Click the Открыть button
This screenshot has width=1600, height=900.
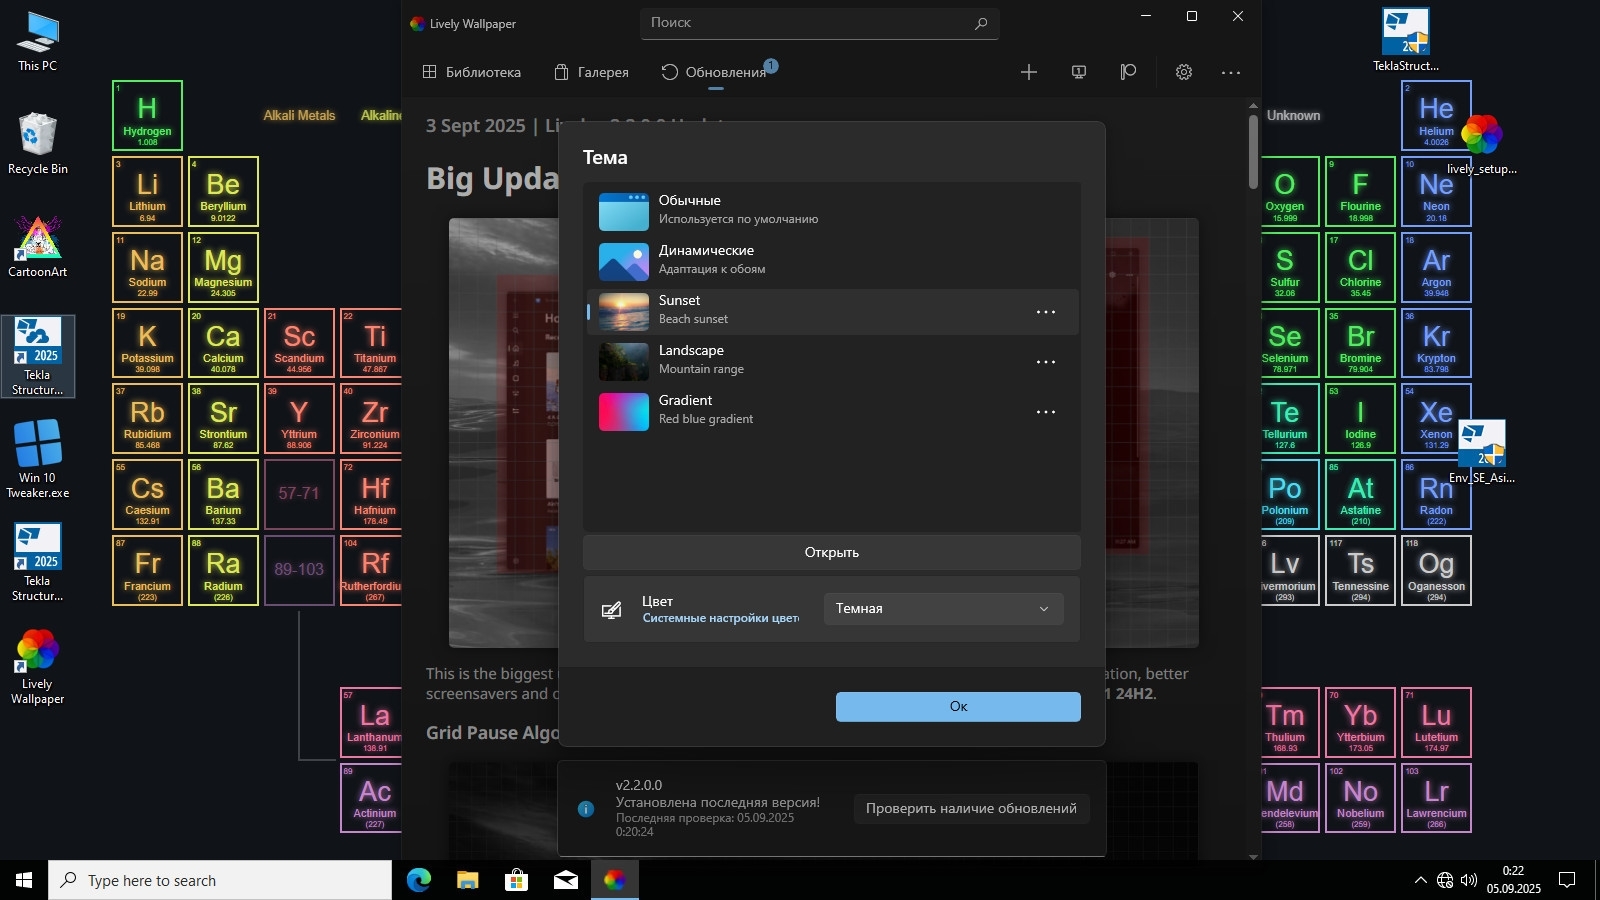tap(832, 553)
